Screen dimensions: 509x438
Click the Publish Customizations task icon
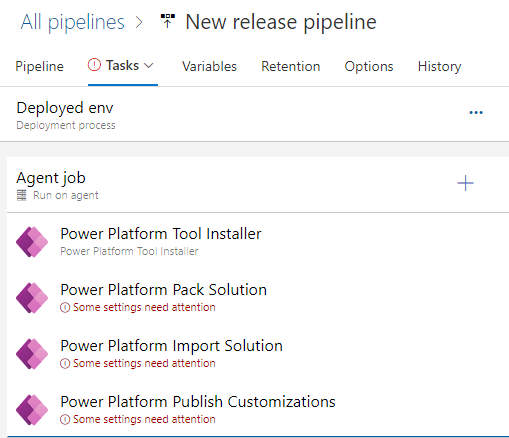32,410
